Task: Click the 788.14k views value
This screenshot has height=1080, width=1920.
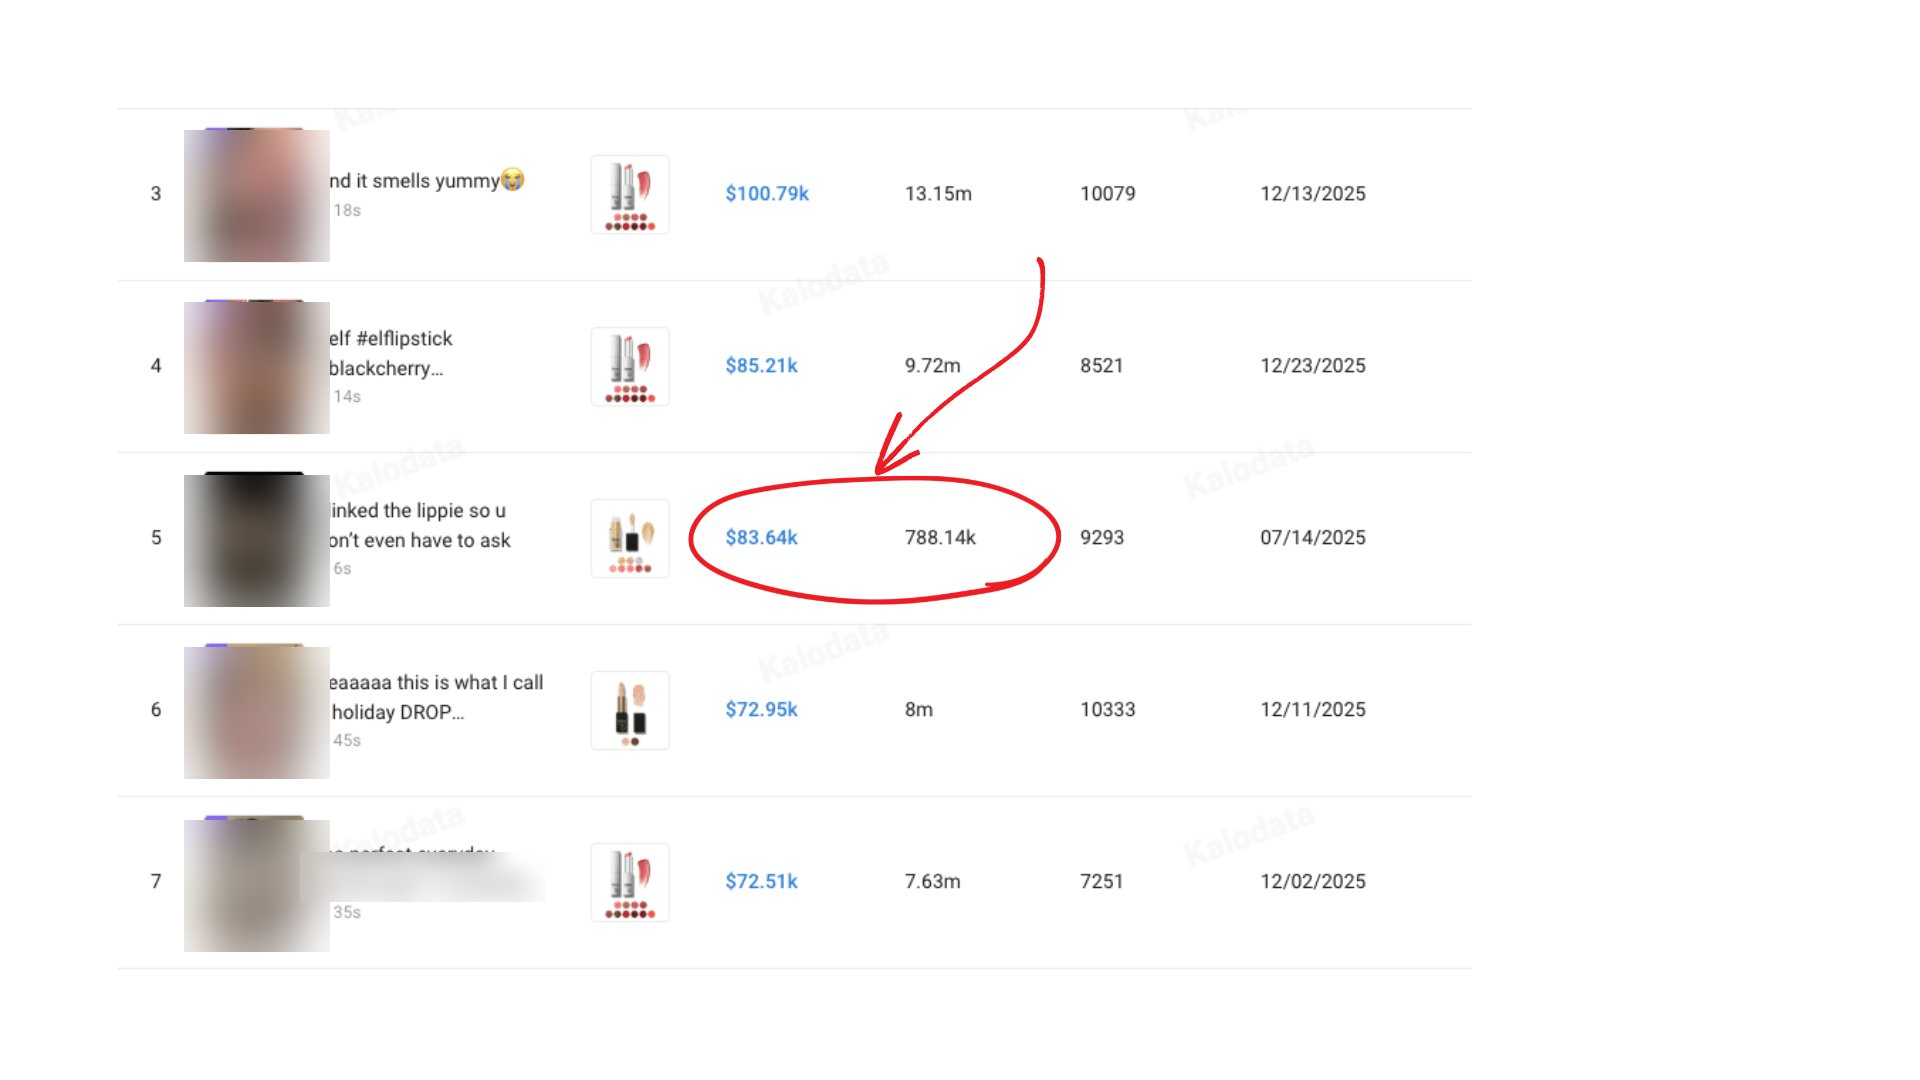Action: 940,537
